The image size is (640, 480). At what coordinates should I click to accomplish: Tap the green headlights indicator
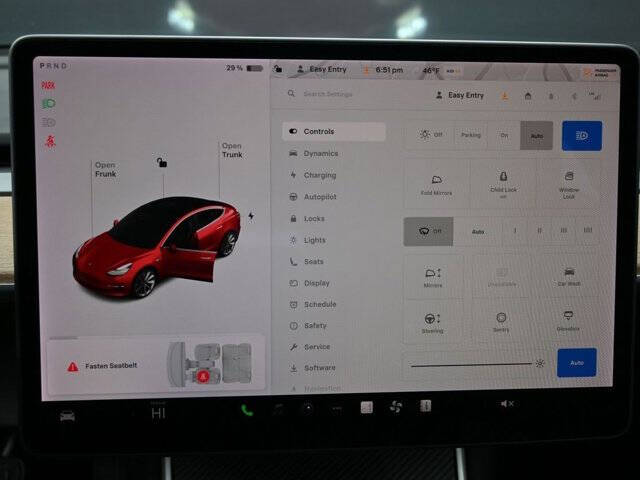point(49,103)
